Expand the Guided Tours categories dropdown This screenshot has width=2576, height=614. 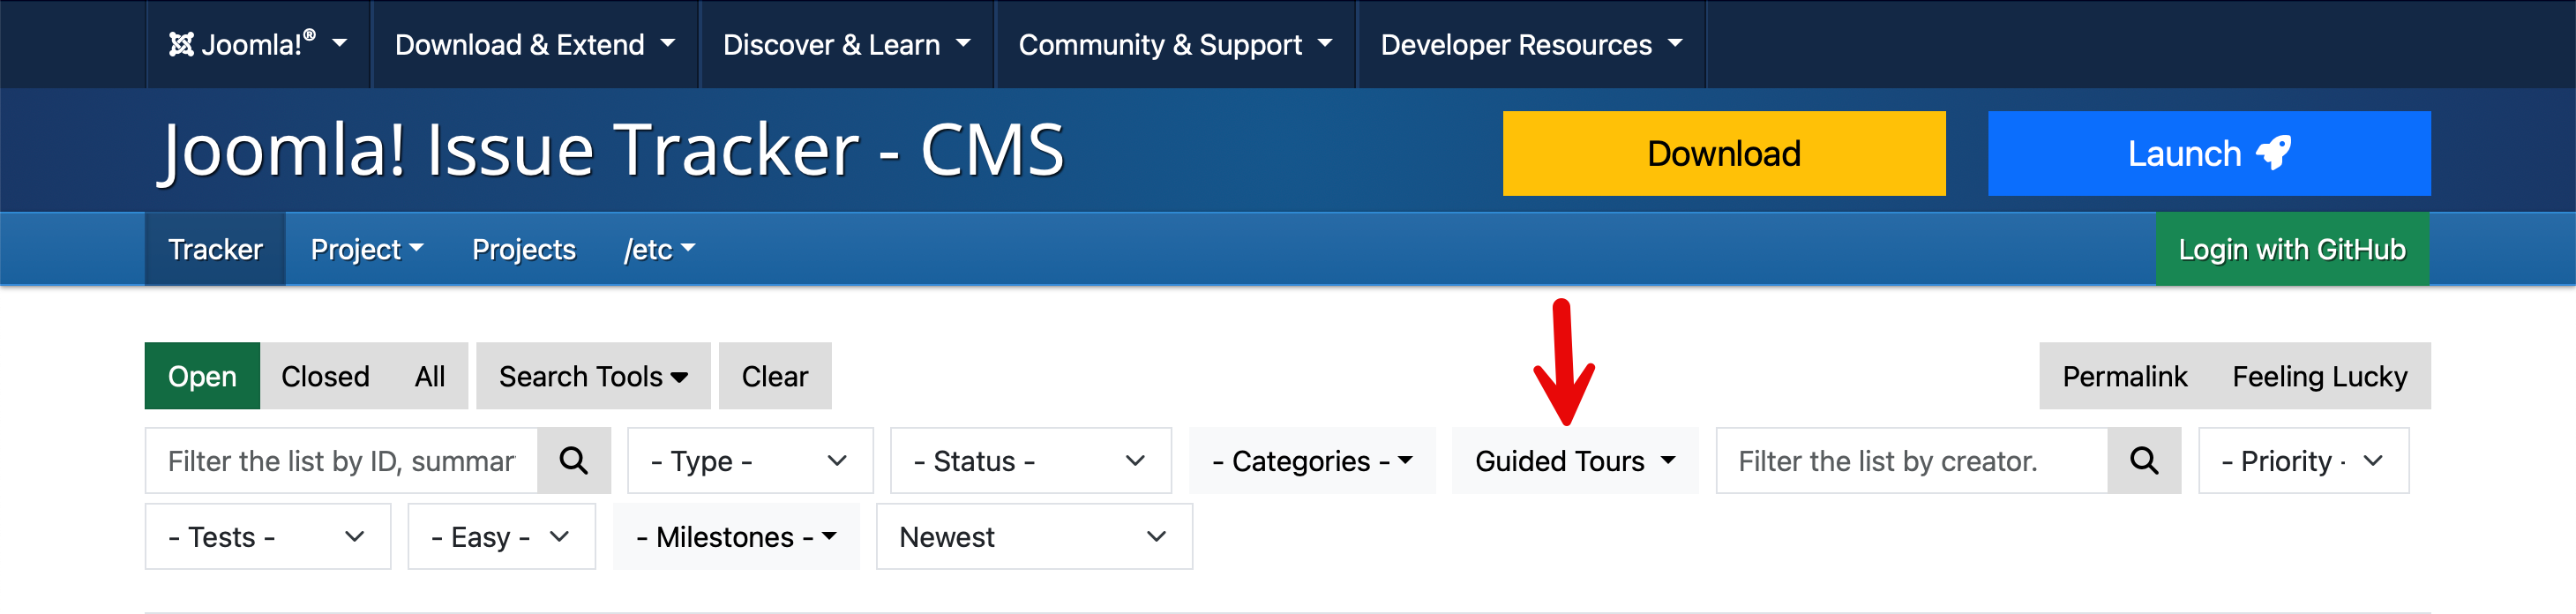tap(1574, 460)
